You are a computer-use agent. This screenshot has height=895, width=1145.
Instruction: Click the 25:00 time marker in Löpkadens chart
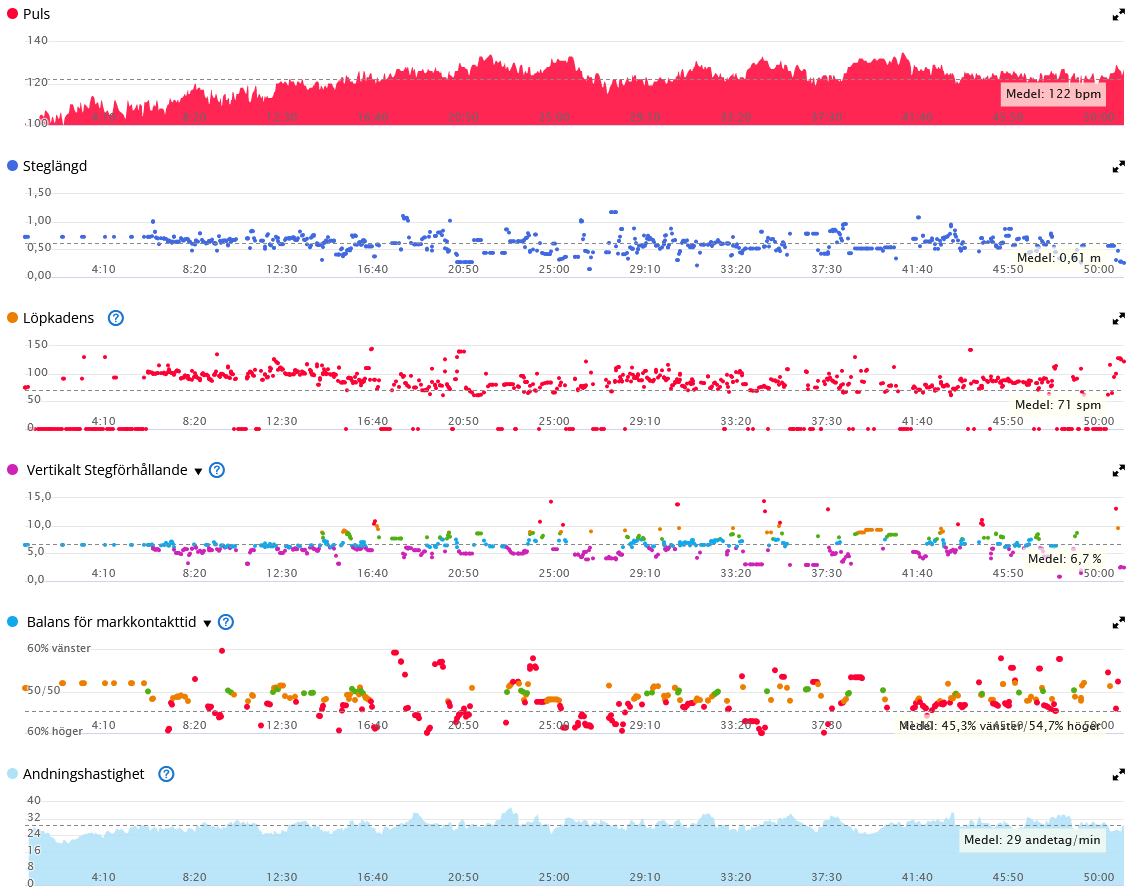(554, 420)
